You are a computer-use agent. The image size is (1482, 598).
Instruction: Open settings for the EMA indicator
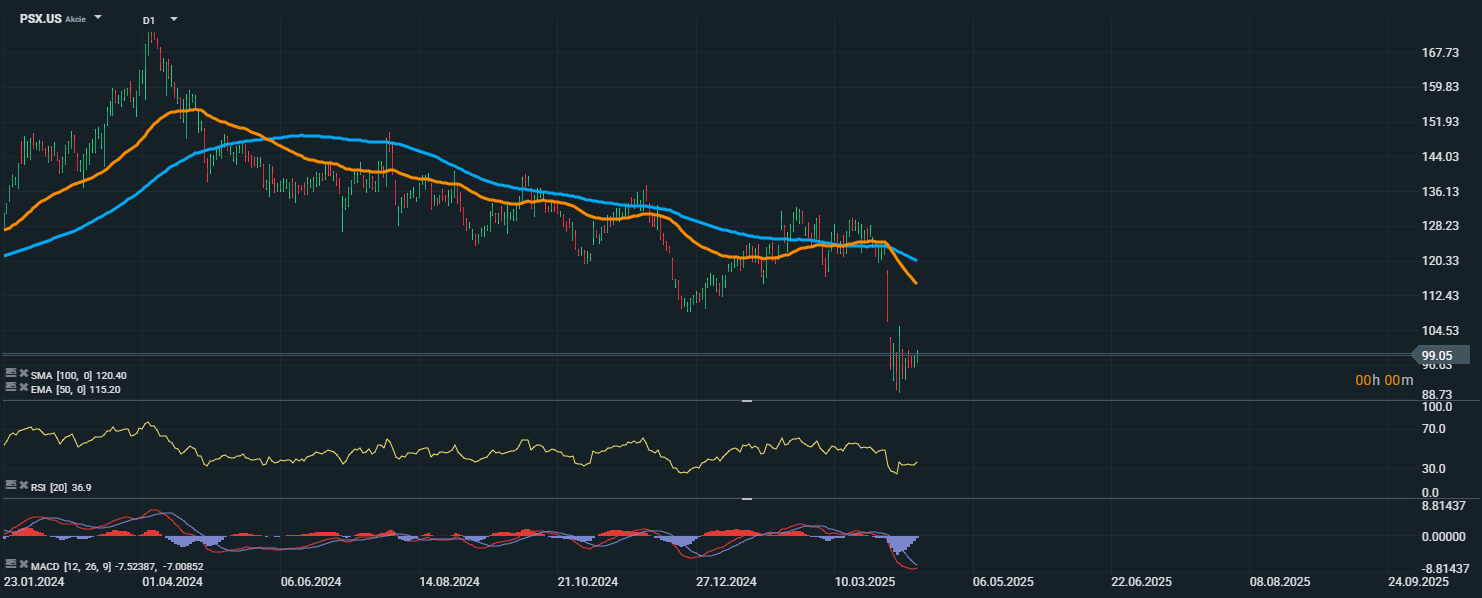pos(10,388)
